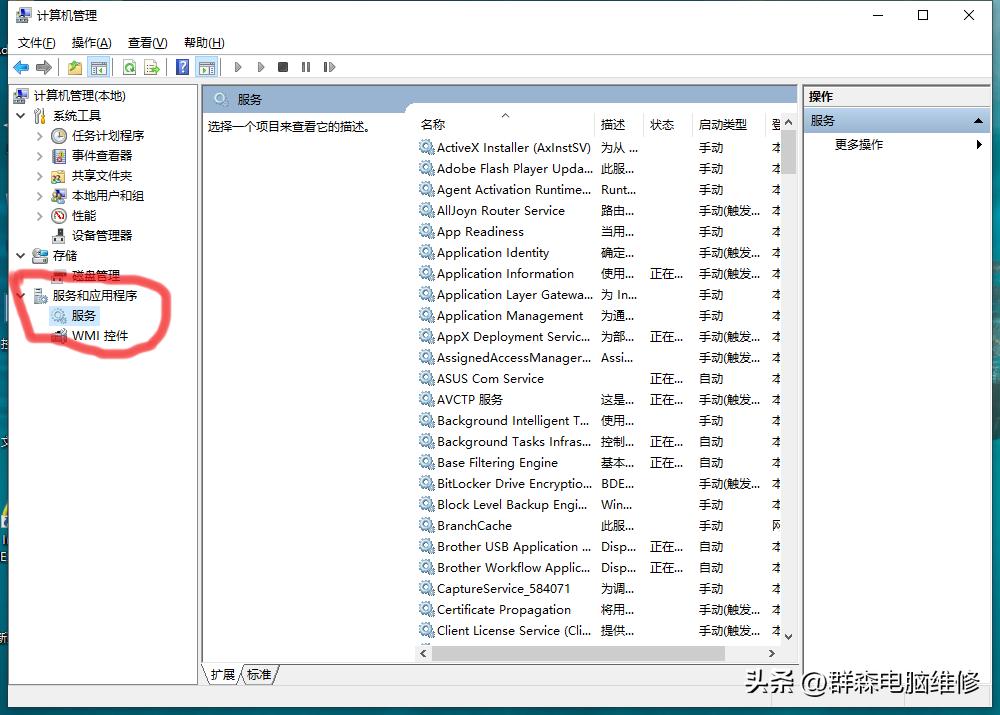Click the pause service toolbar icon

308,67
